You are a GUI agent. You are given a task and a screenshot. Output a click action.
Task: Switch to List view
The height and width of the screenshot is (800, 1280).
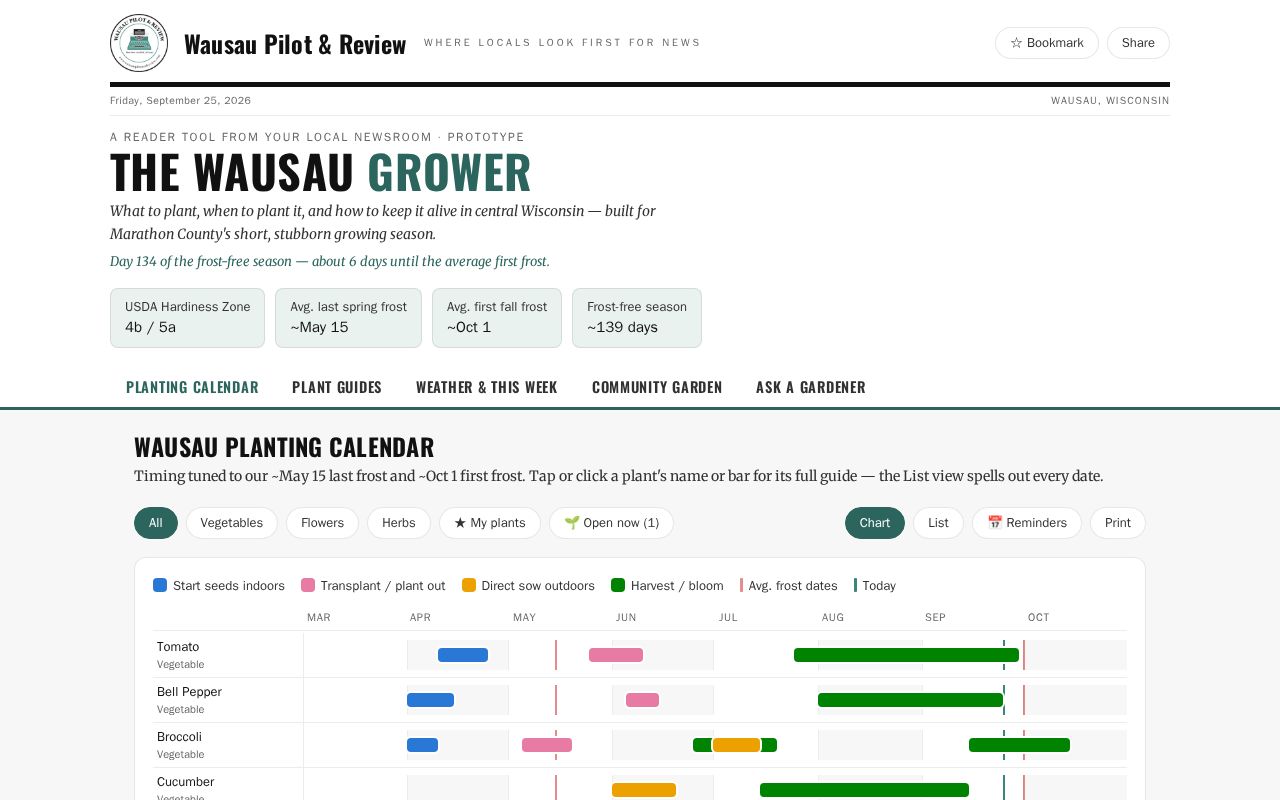coord(938,523)
